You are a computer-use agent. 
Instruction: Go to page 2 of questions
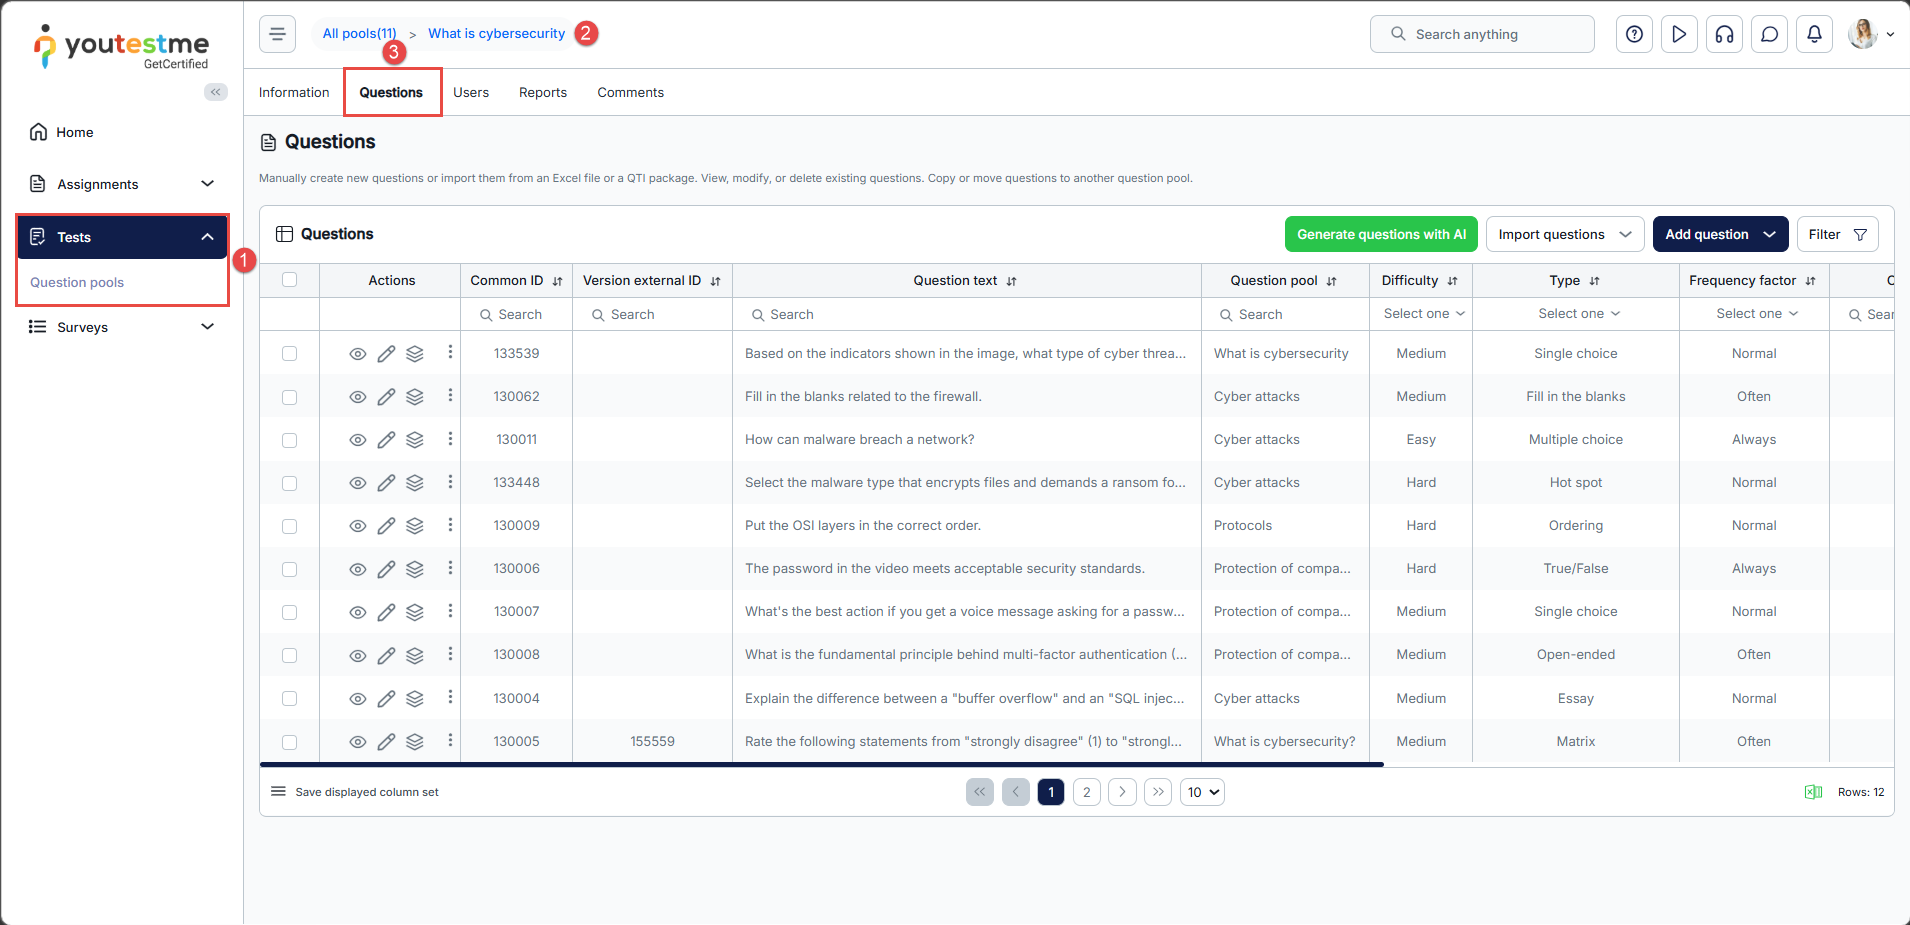(x=1086, y=792)
